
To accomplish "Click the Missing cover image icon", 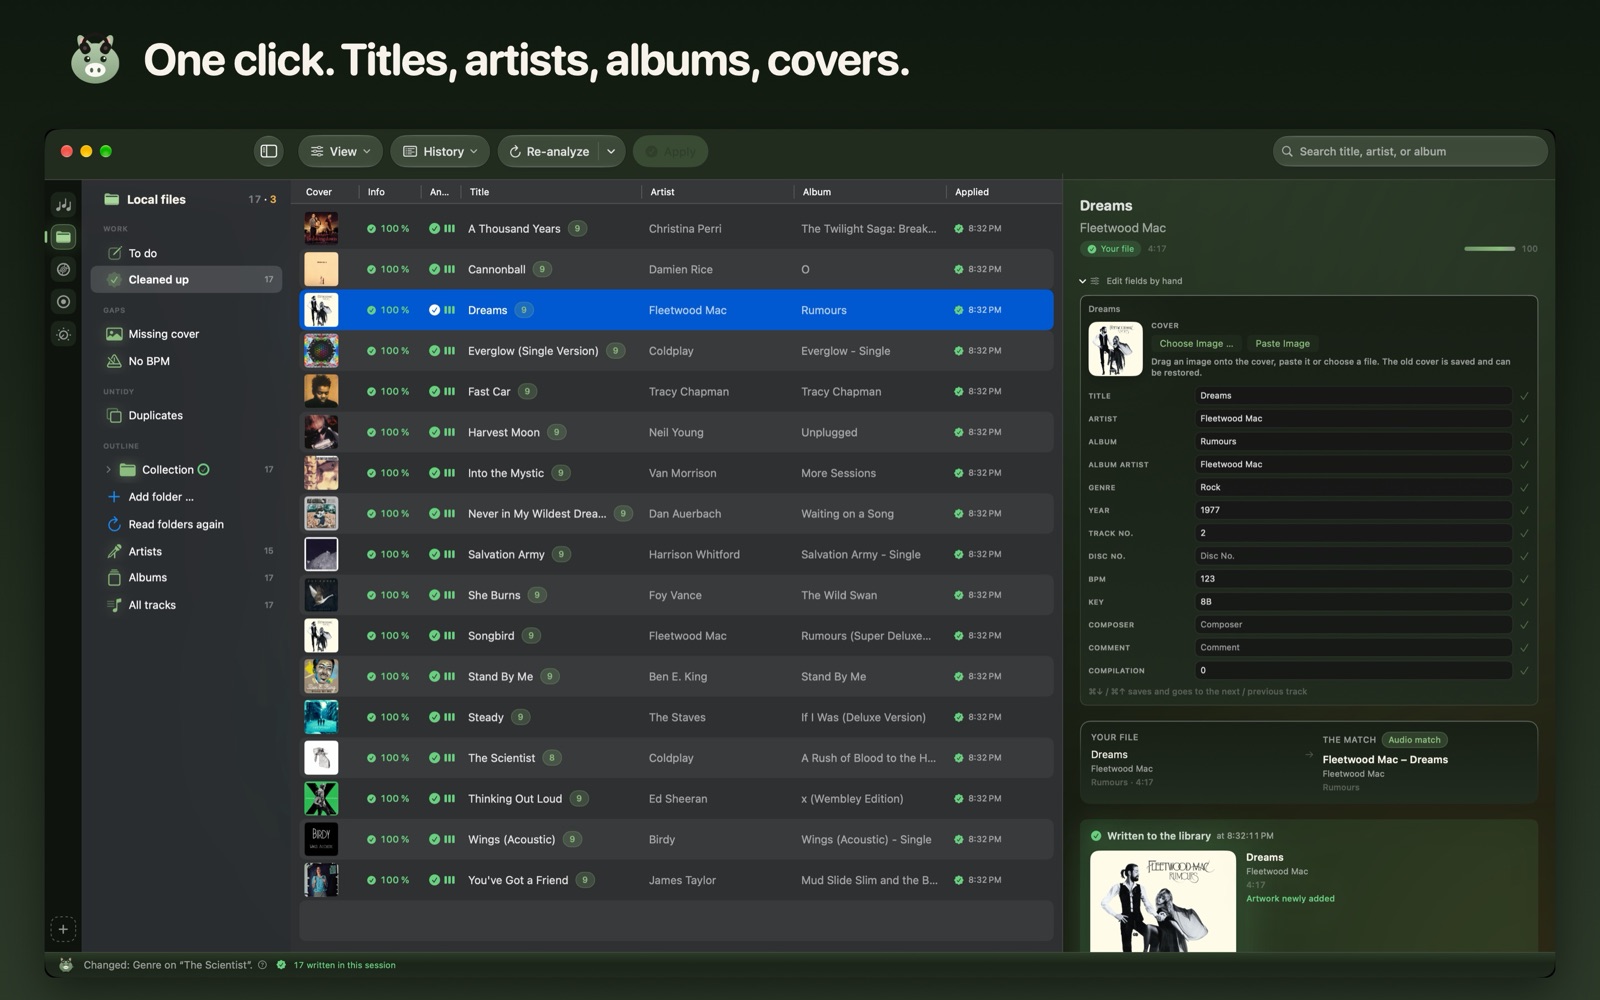I will click(114, 334).
